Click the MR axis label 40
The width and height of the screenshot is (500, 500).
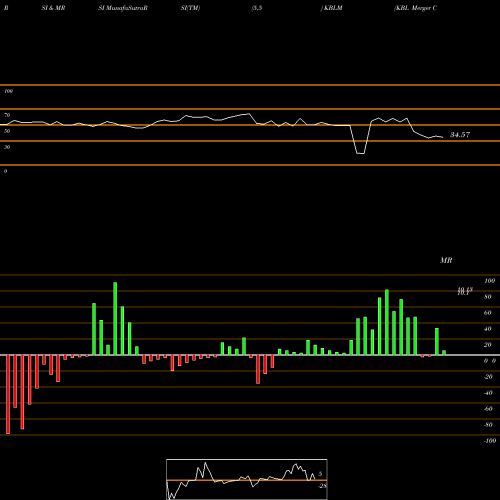(x=488, y=329)
